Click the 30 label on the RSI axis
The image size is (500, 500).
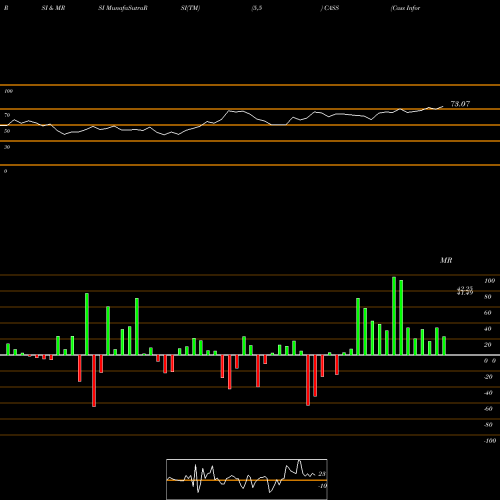7,147
